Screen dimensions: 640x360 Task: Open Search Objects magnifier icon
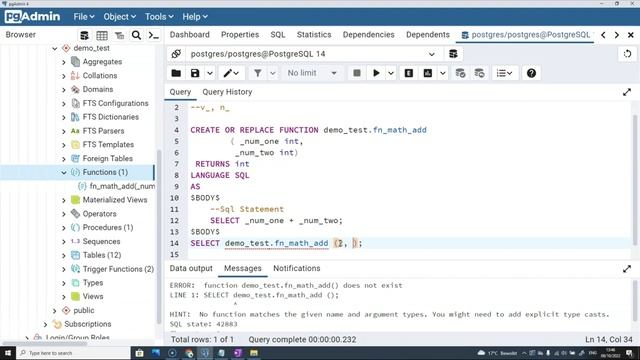[136, 36]
